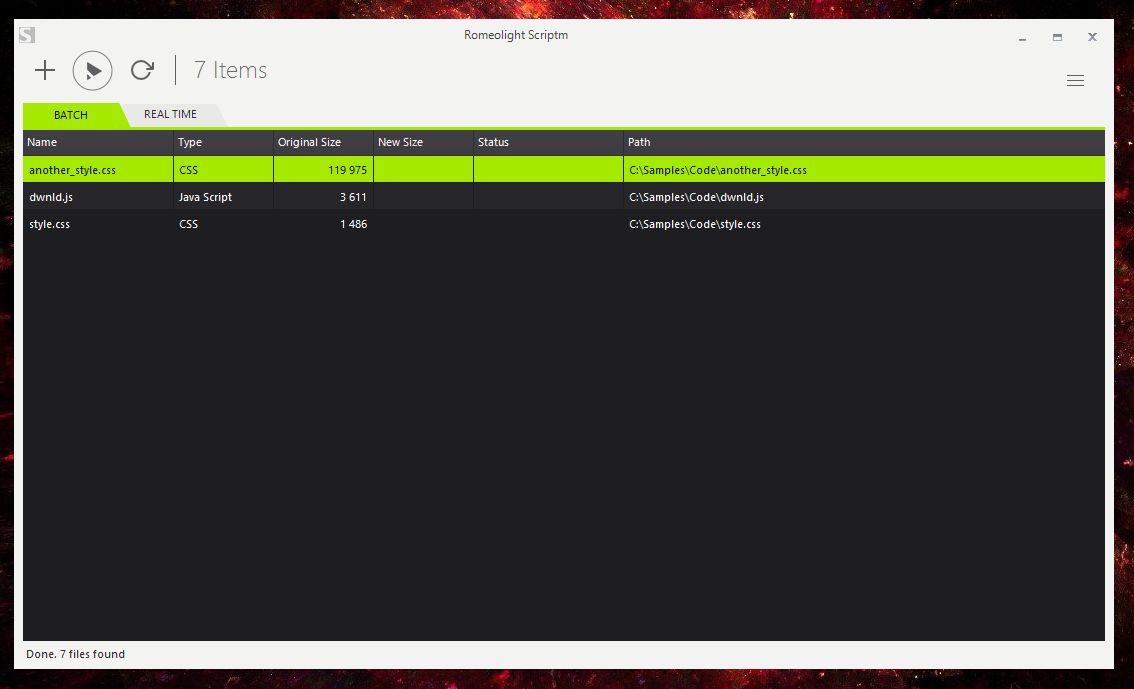Click the CSS type cell of another_style.css
The image size is (1134, 689).
point(188,170)
